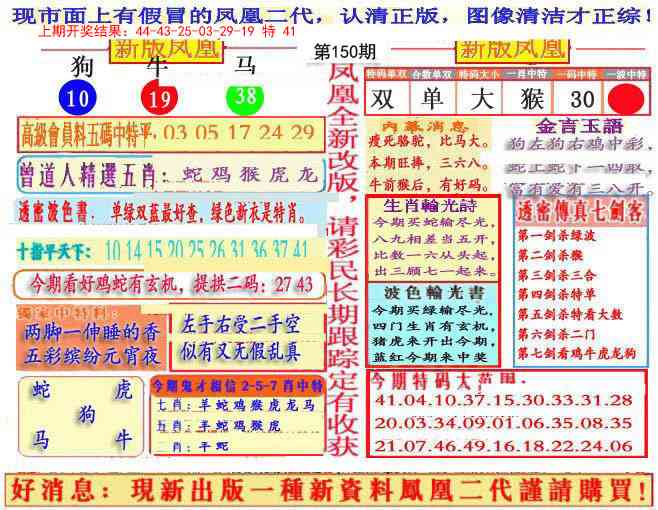Click the line 第七剑看鸡牛虎龙狗
This screenshot has width=658, height=510.
coord(577,353)
